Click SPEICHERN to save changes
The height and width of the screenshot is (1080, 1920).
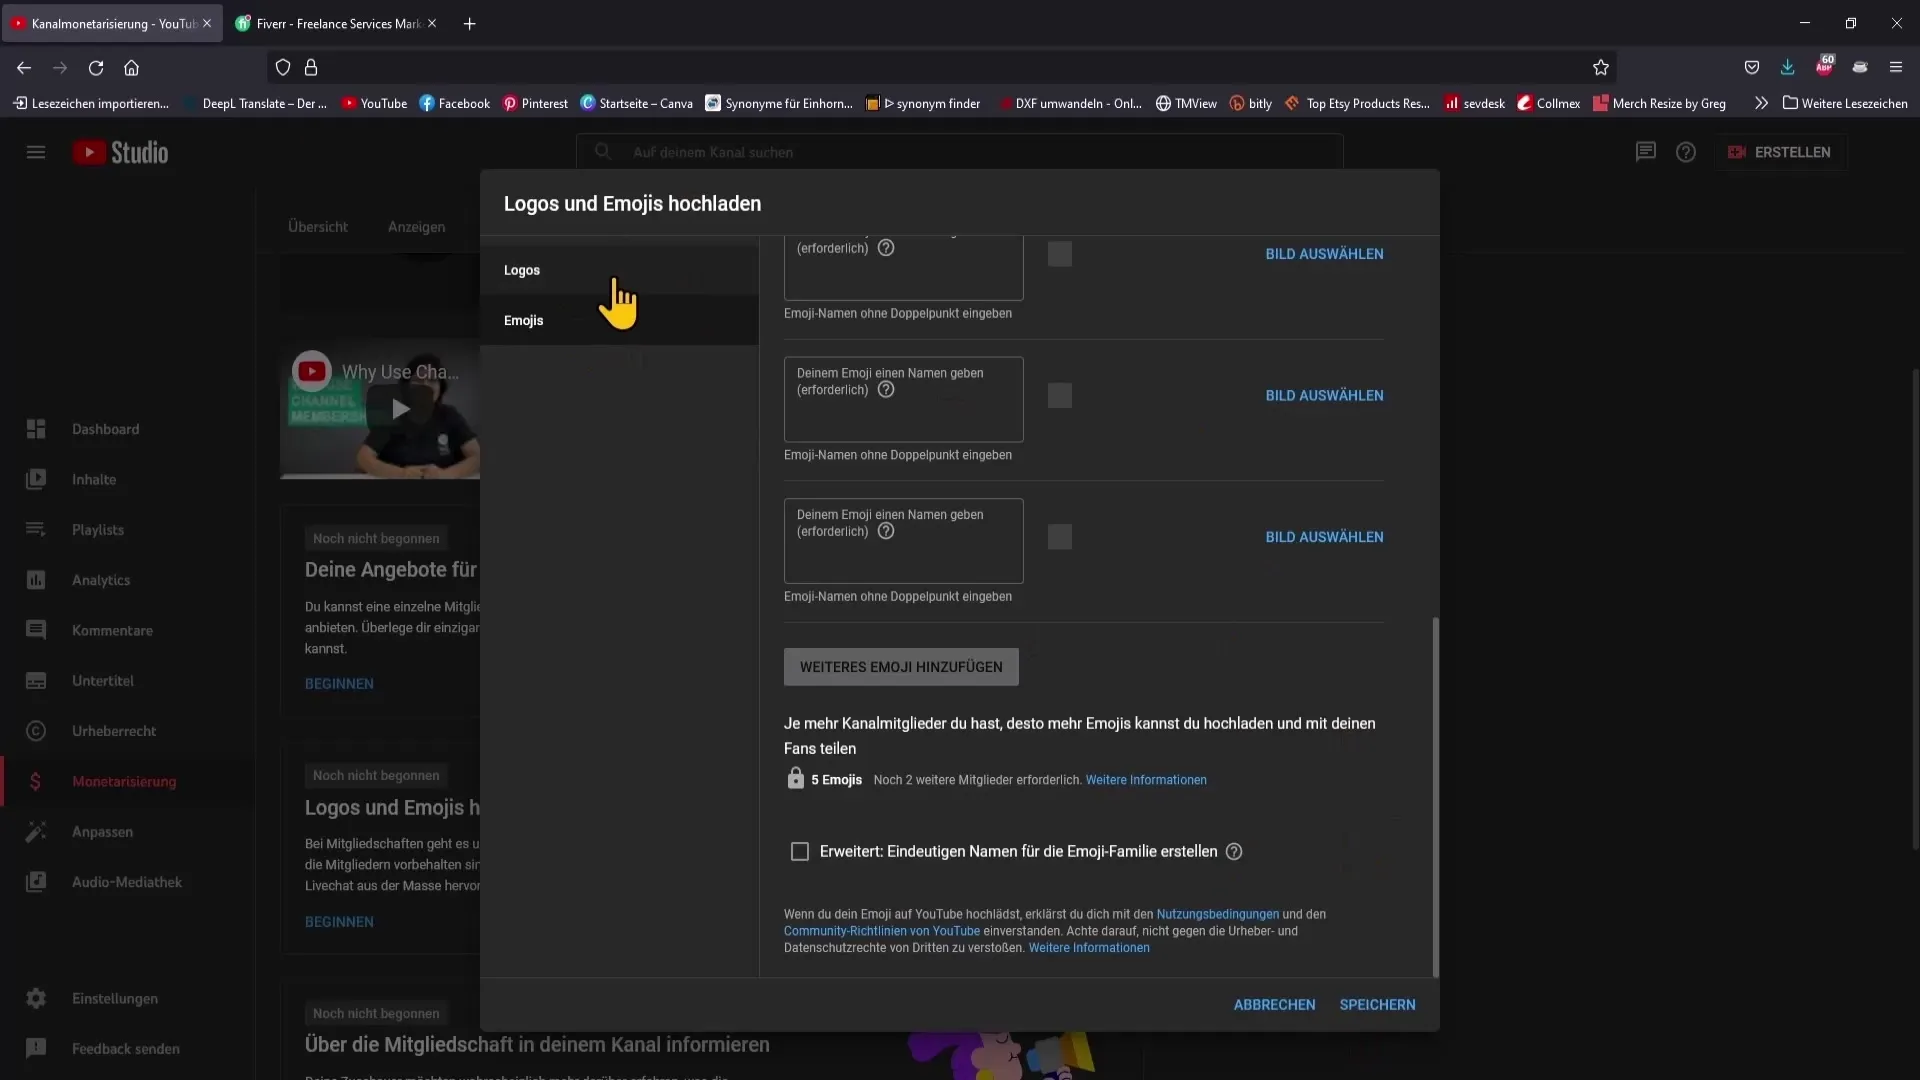click(1377, 1004)
